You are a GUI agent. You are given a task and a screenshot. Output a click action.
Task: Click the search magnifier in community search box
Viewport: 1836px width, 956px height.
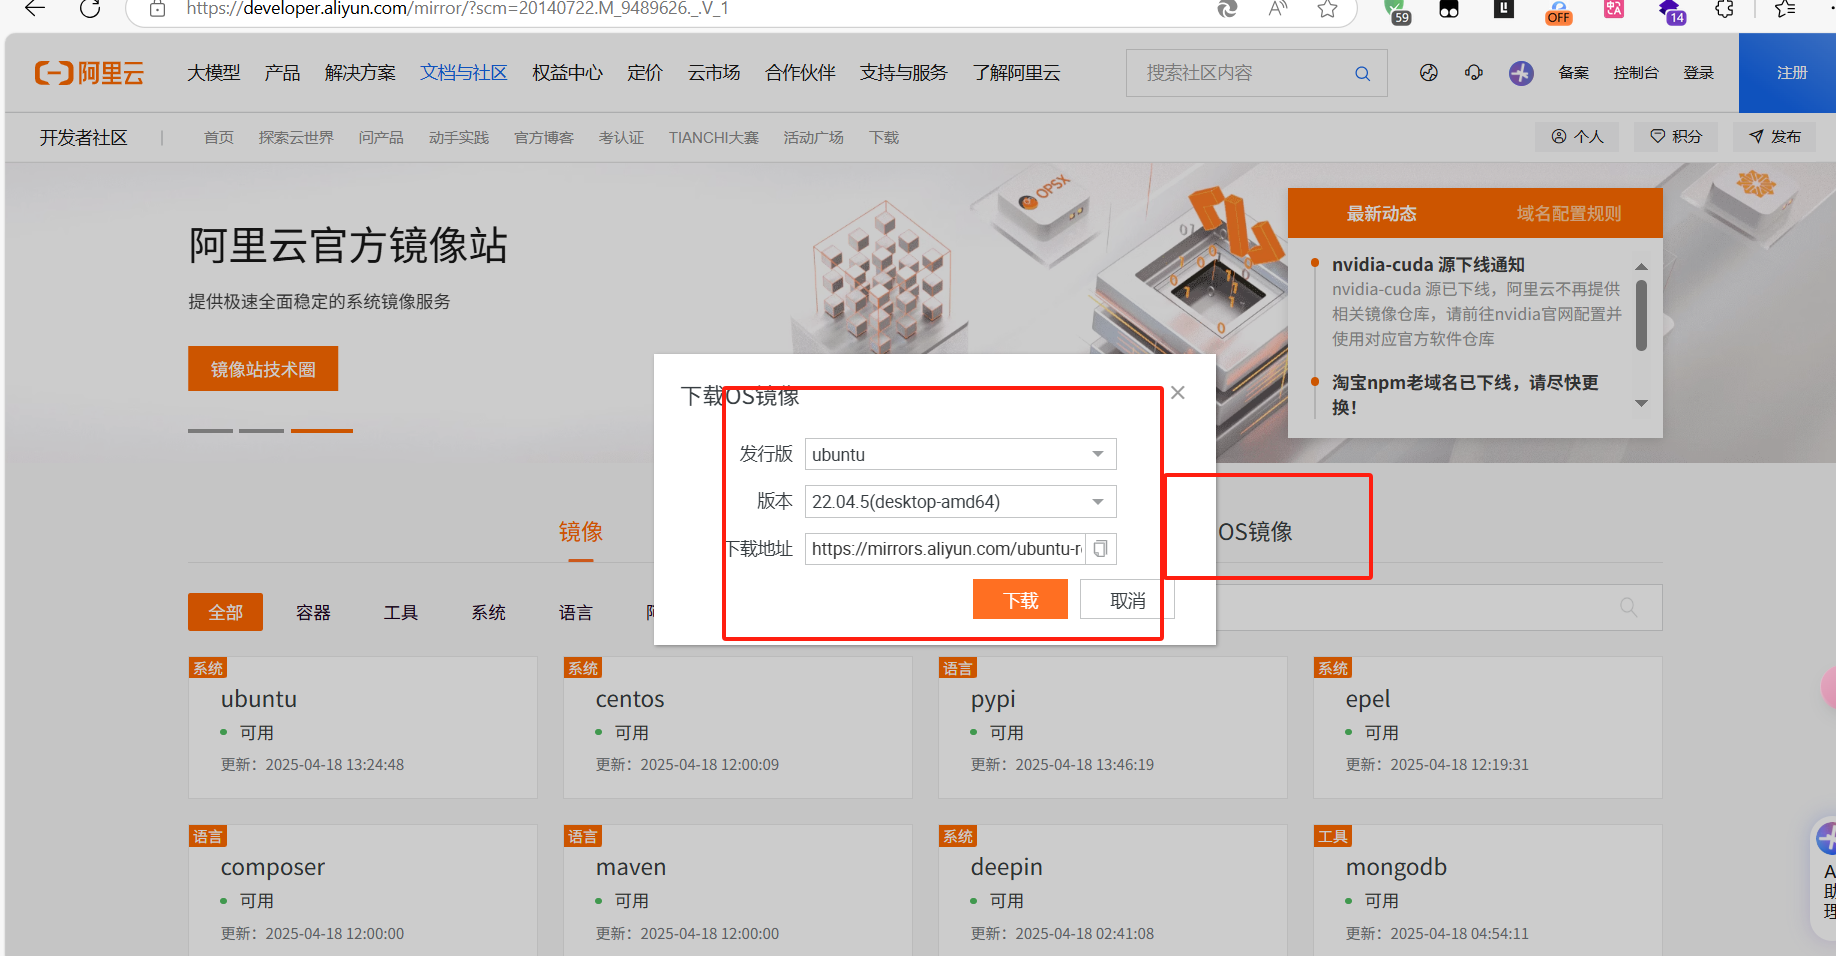point(1362,73)
